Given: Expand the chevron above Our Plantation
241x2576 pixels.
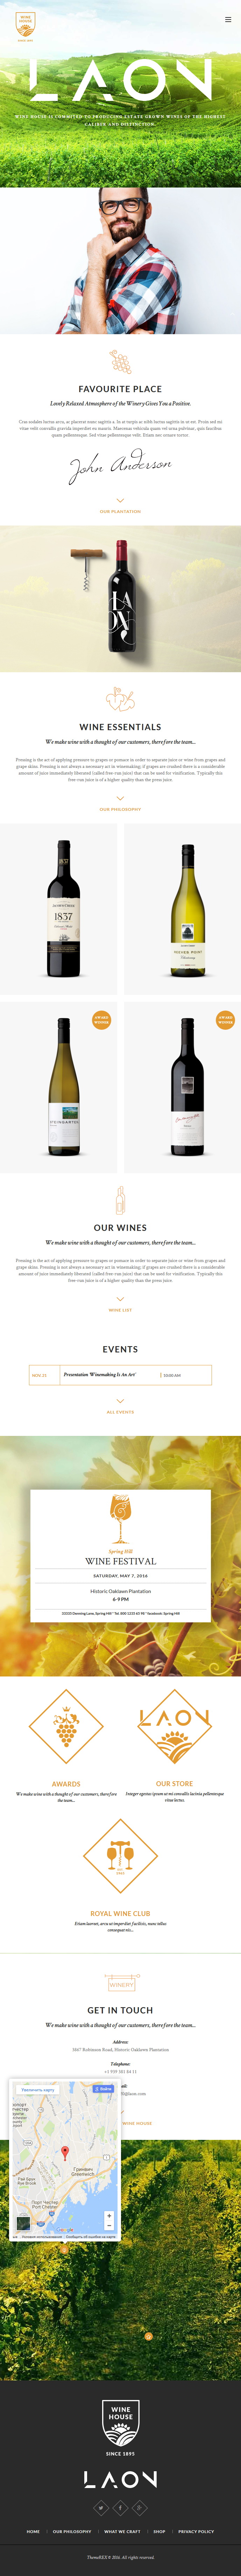Looking at the screenshot, I should pyautogui.click(x=120, y=500).
